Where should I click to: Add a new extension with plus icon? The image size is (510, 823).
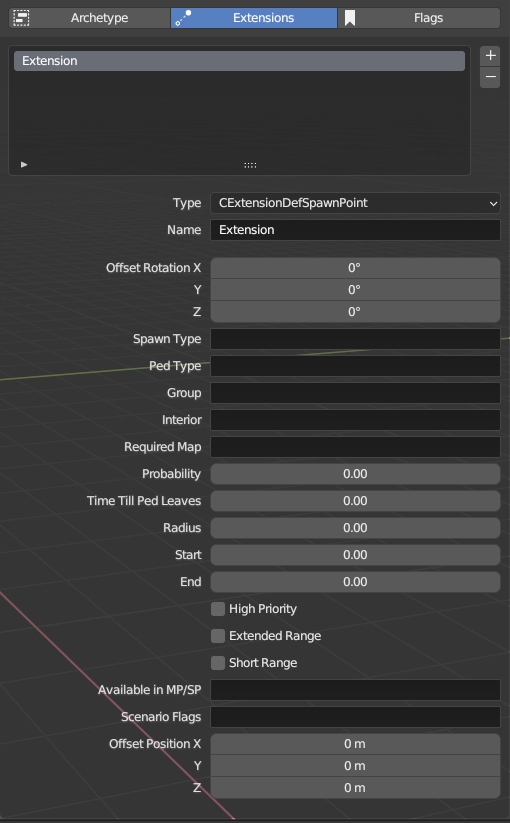pos(491,56)
